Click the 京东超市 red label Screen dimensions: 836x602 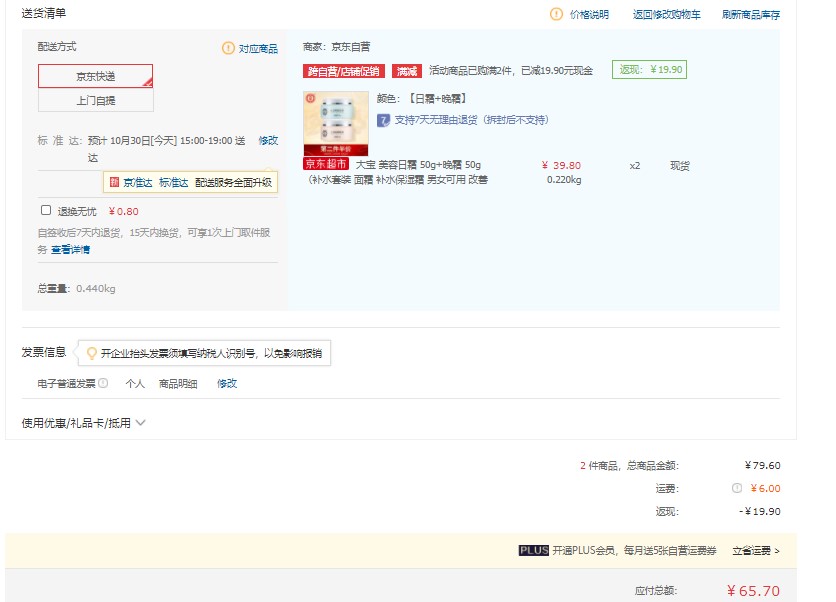(326, 164)
